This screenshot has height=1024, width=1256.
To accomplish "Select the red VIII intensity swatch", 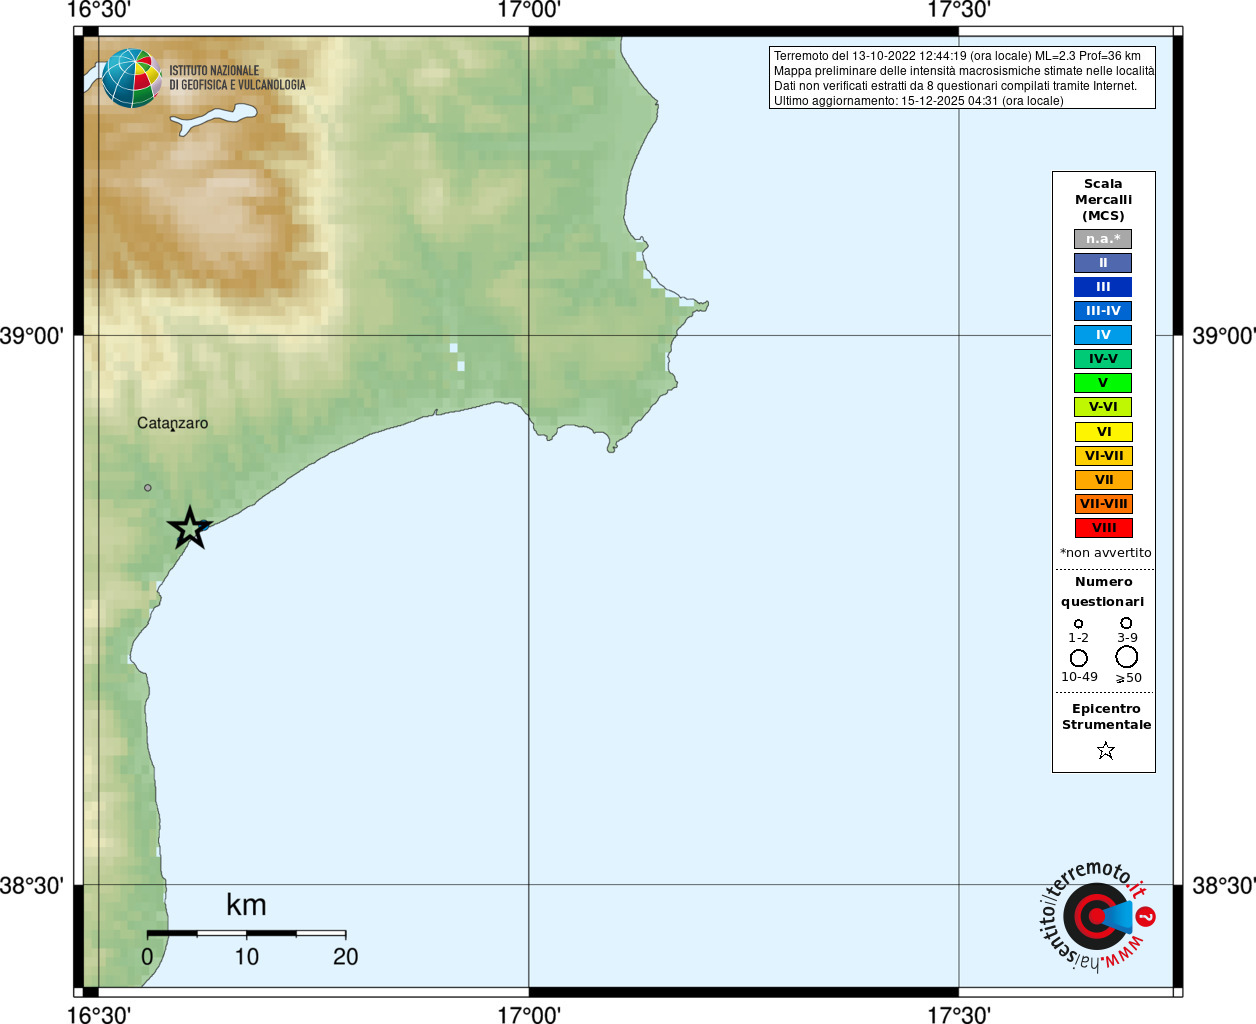I will pos(1104,528).
